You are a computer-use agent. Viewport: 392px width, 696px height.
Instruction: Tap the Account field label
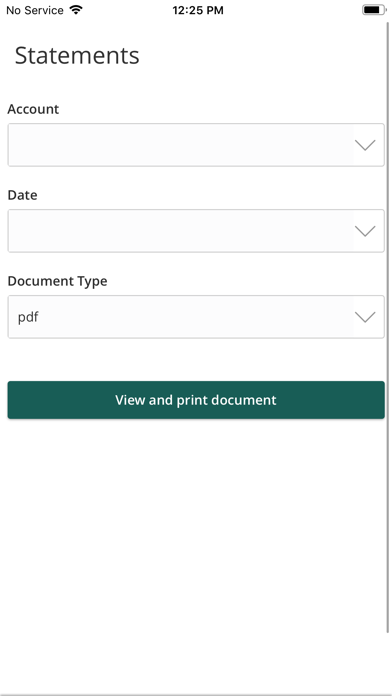point(33,109)
